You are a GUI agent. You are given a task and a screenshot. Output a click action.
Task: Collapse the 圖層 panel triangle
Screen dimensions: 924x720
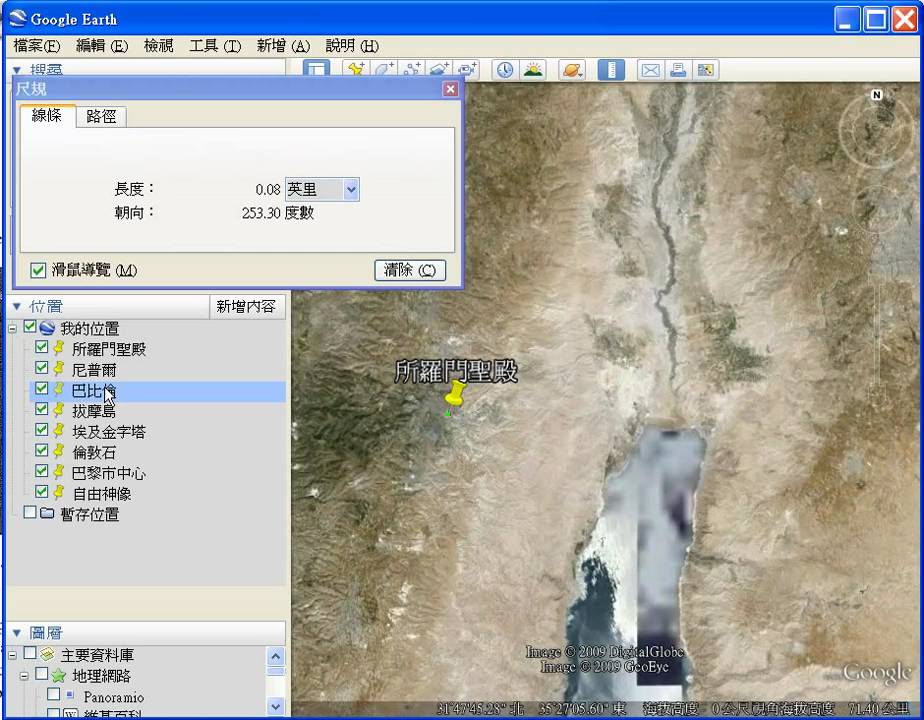pos(16,633)
